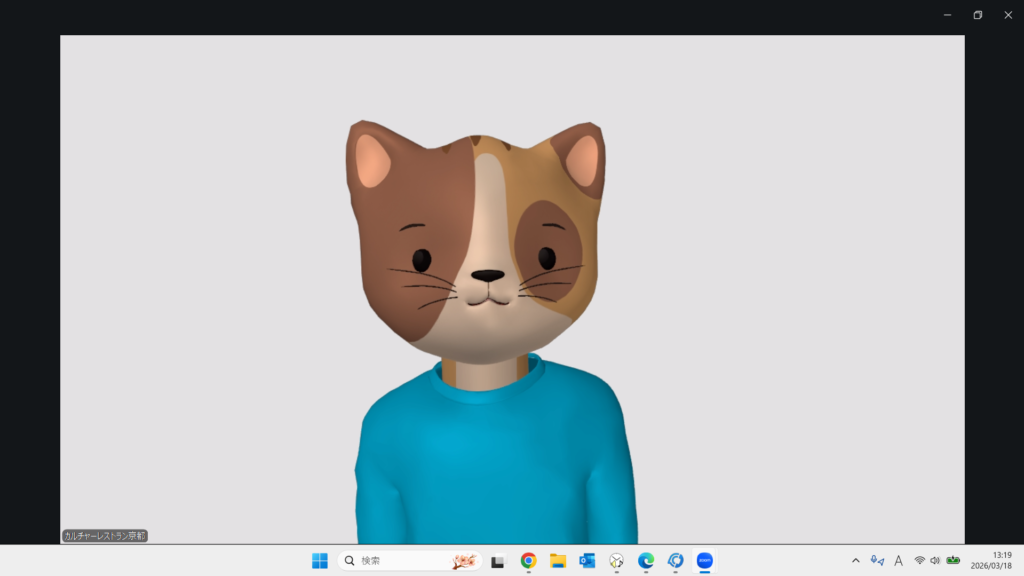
Task: Open the blue circular app right of Edge
Action: coord(675,561)
